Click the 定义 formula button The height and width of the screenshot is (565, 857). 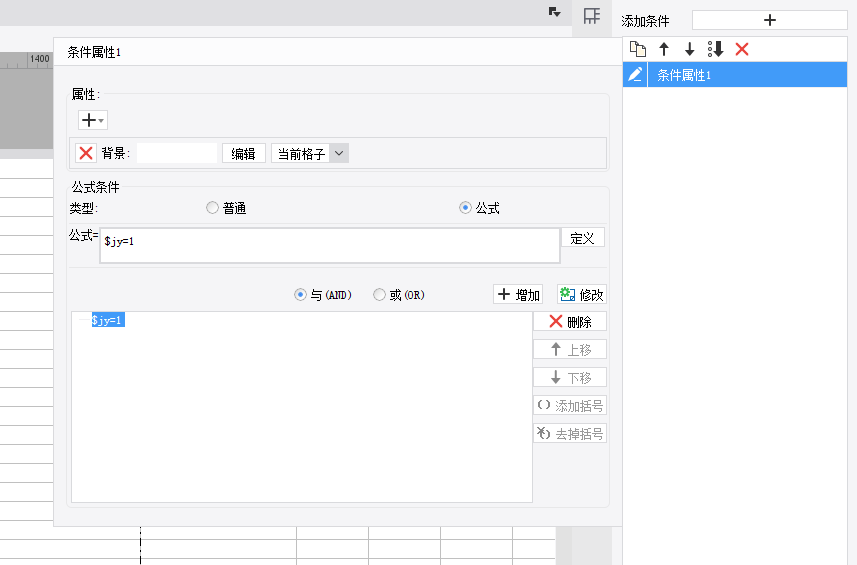[582, 238]
